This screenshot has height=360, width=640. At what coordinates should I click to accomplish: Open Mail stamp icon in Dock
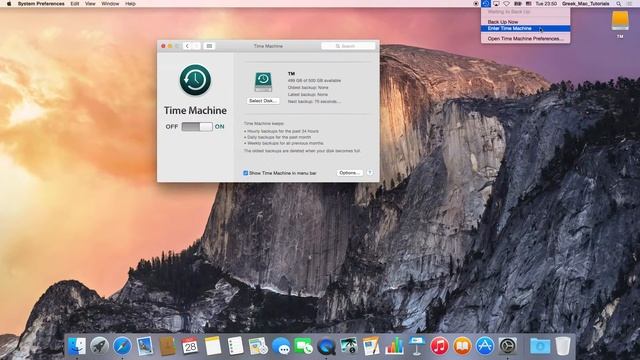[144, 346]
